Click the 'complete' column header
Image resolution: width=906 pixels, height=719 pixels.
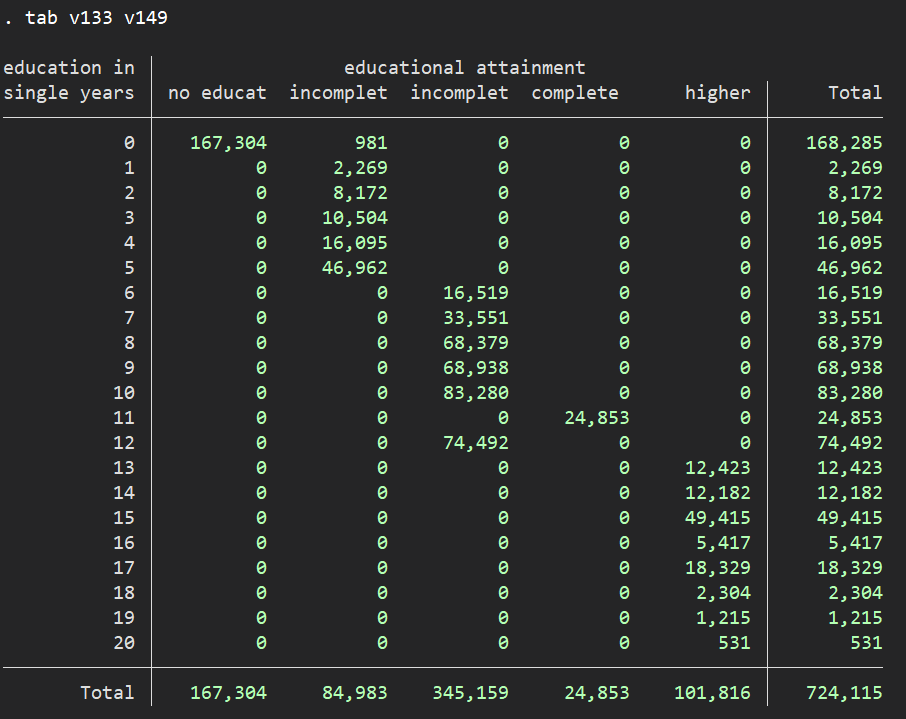575,93
